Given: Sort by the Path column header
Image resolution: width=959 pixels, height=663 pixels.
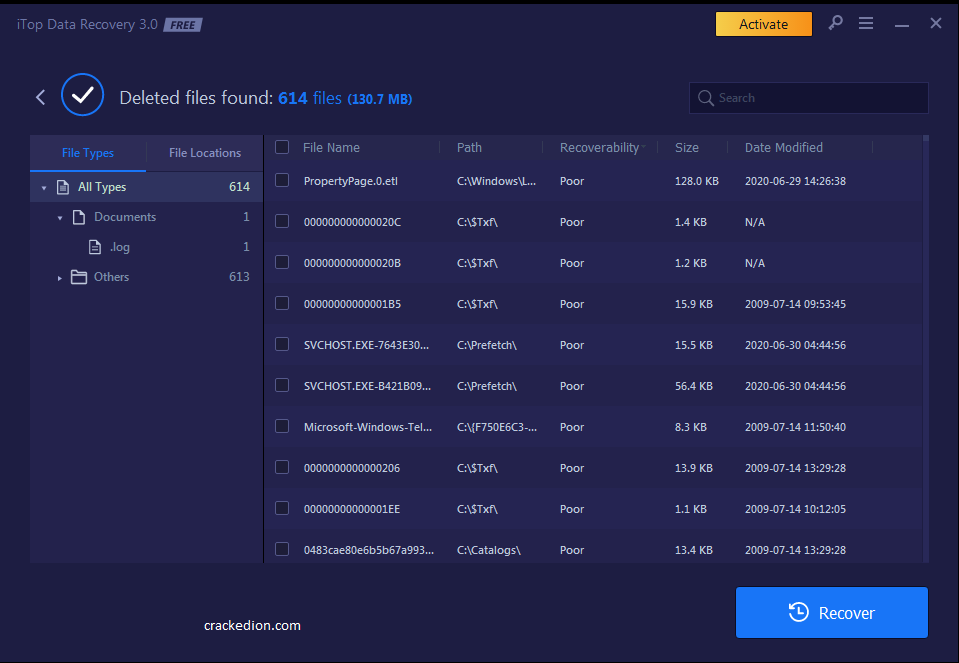Looking at the screenshot, I should (469, 147).
